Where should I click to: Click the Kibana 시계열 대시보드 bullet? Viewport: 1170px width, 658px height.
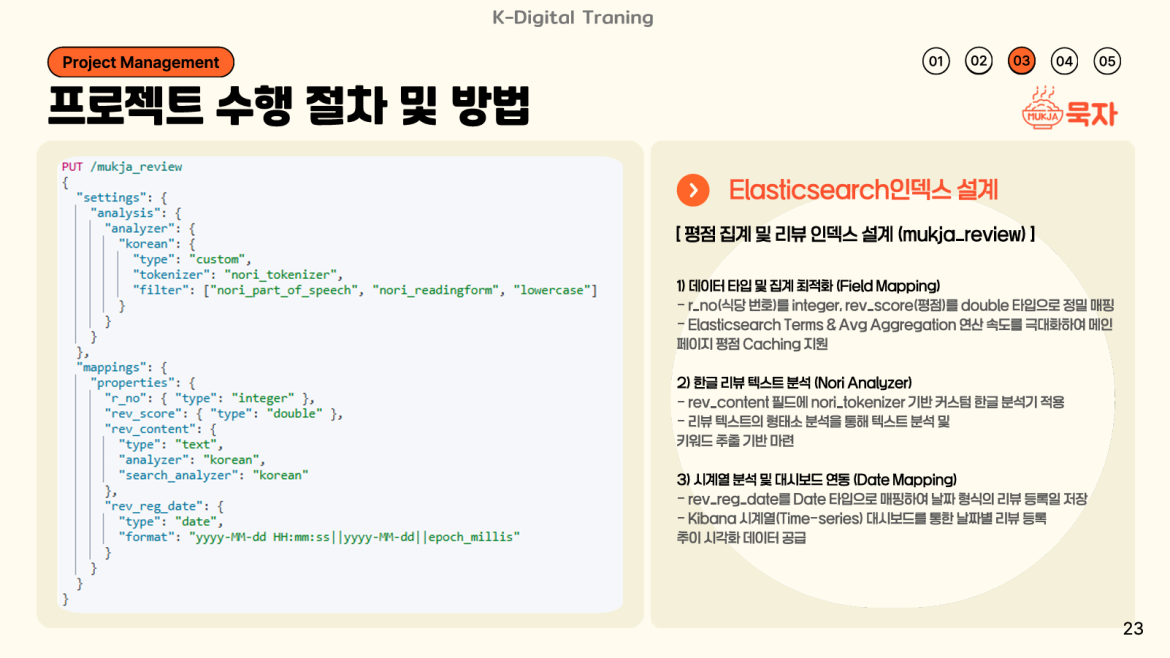(x=862, y=518)
